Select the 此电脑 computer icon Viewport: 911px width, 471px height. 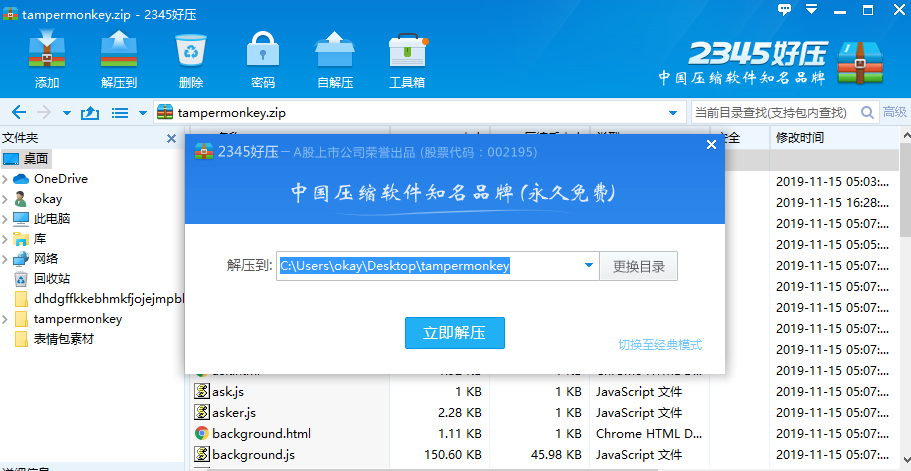tap(21, 219)
